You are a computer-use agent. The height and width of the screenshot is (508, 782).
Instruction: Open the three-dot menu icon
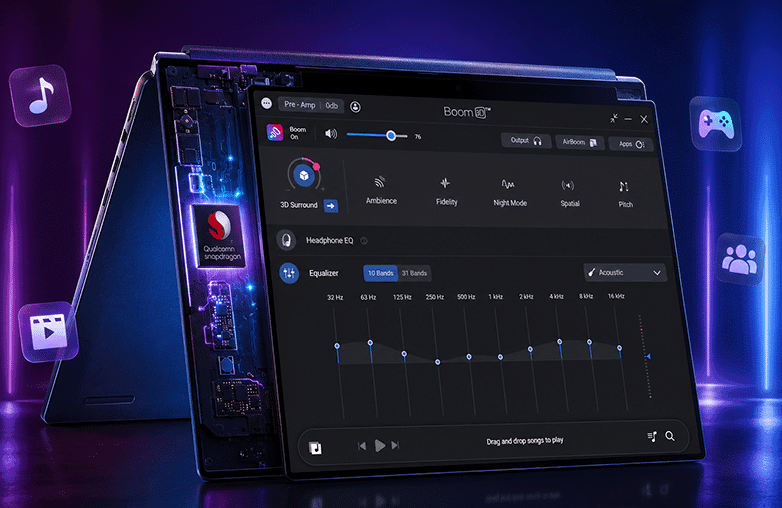tap(266, 104)
